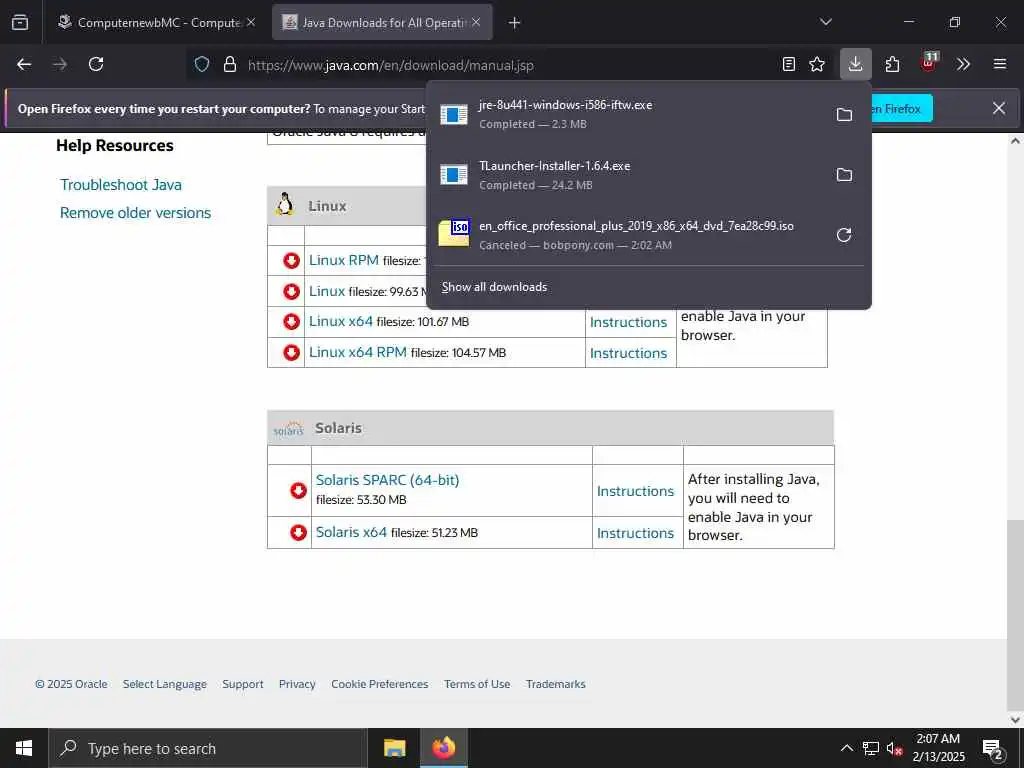Download Solaris x64 link

pyautogui.click(x=351, y=532)
